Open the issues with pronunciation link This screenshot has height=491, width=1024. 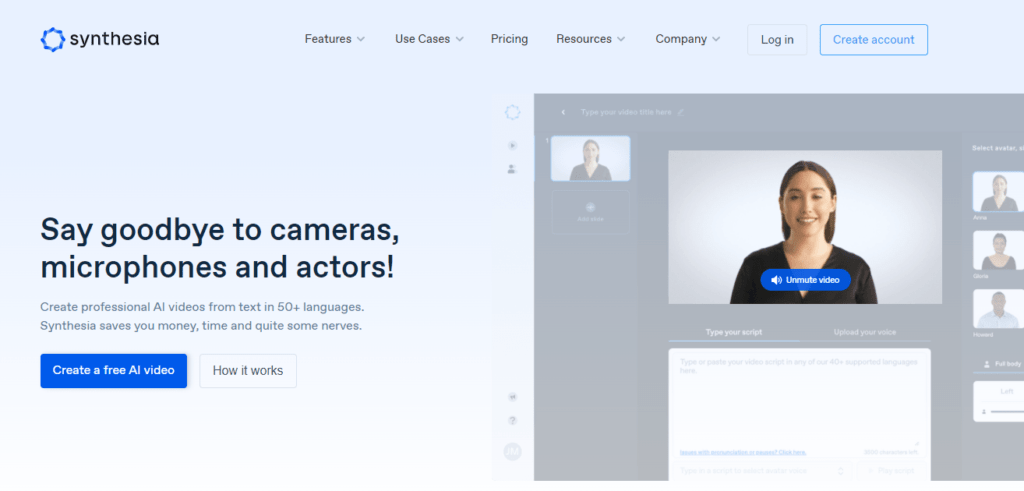click(x=743, y=452)
